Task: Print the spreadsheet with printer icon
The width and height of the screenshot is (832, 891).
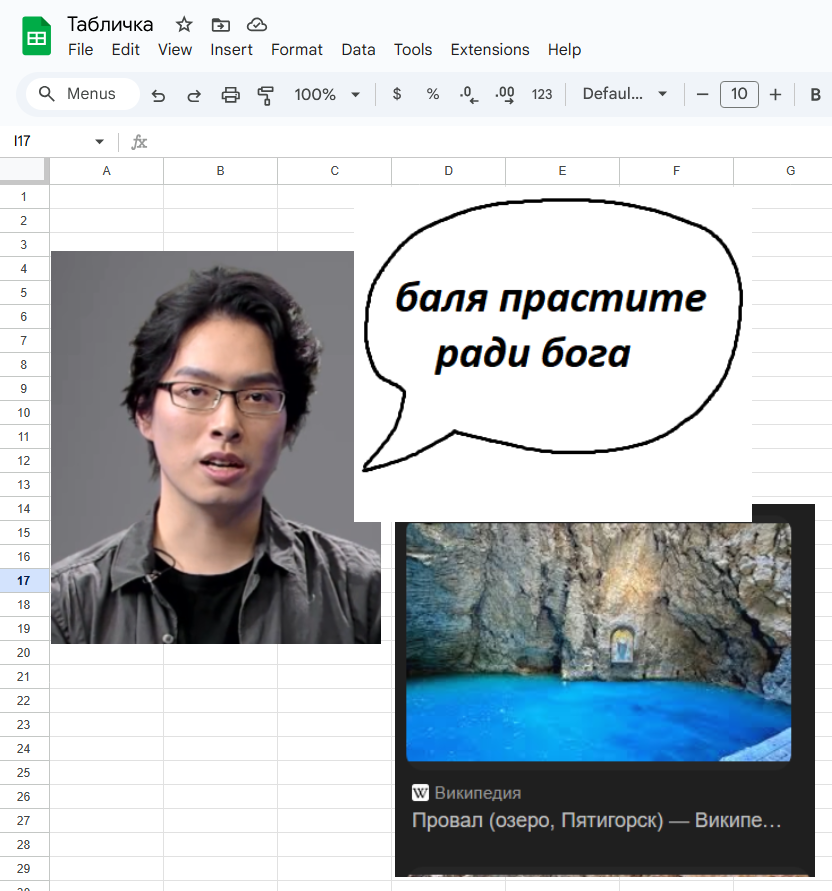Action: tap(230, 95)
